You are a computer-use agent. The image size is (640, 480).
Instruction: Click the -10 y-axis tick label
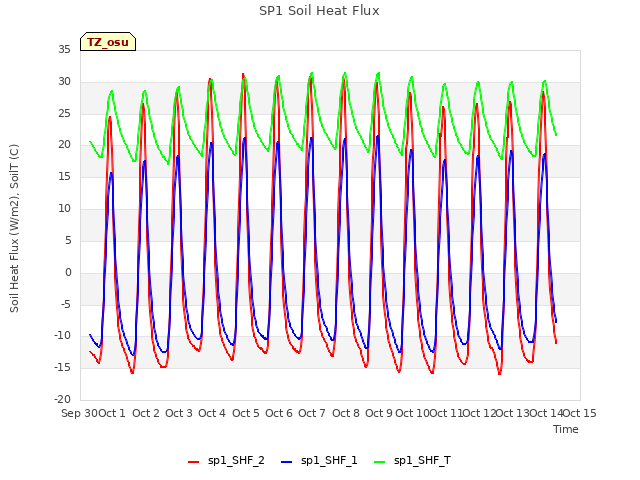point(62,336)
